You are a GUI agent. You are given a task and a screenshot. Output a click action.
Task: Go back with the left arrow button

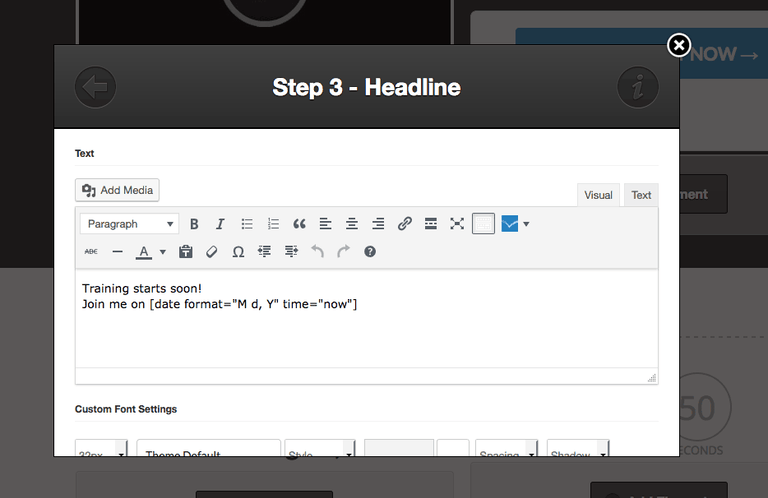tap(96, 87)
